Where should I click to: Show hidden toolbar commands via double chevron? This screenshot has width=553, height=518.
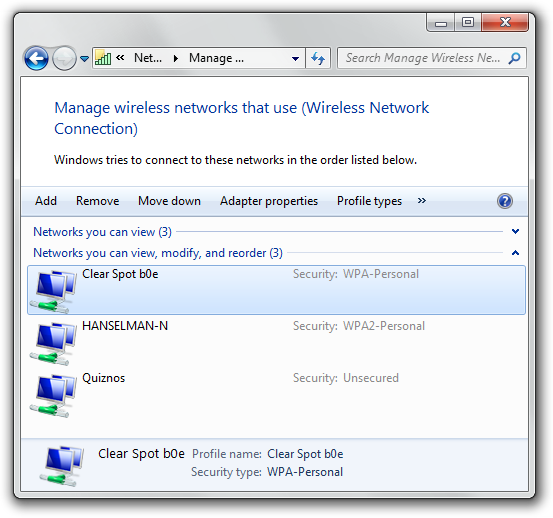click(422, 201)
